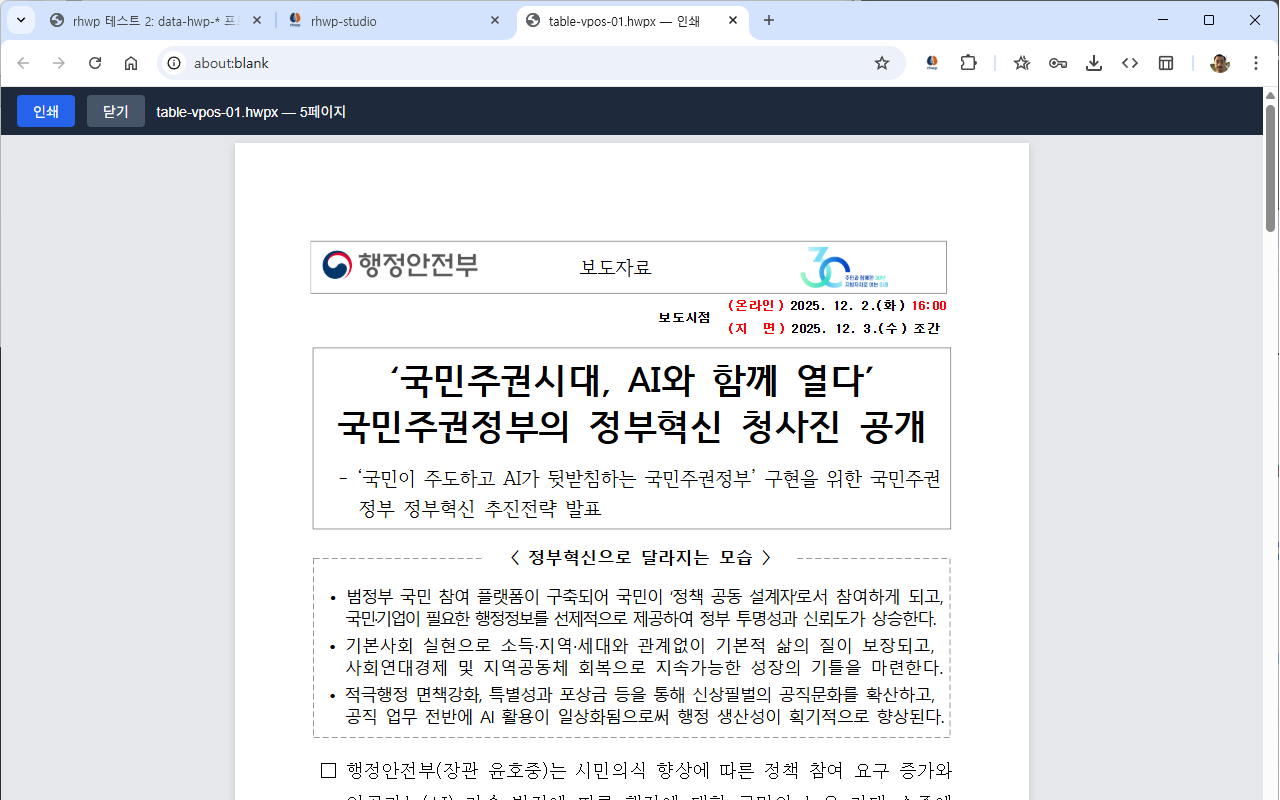Click the 행정안전부 logo in the document
This screenshot has height=800, width=1280.
tap(400, 266)
